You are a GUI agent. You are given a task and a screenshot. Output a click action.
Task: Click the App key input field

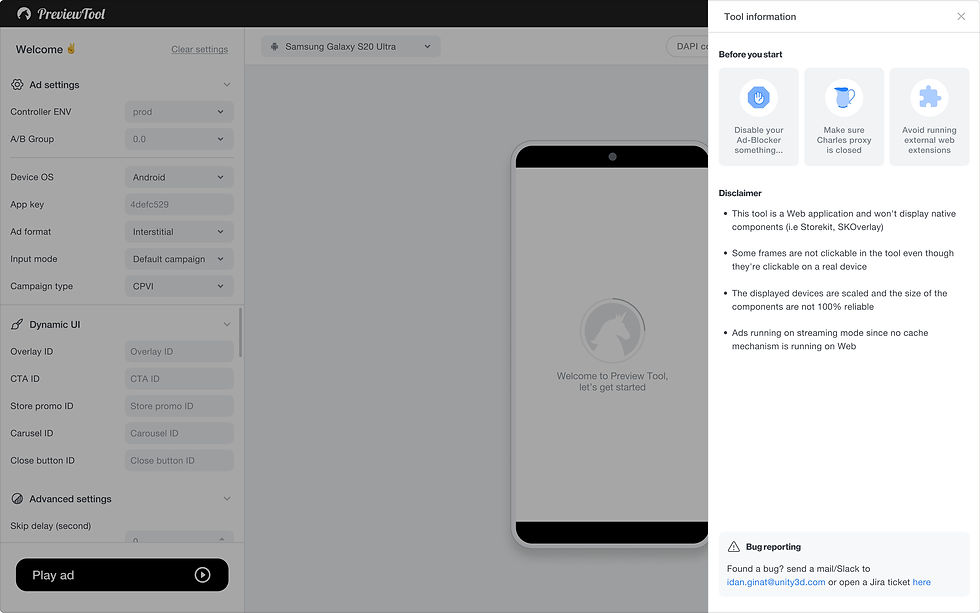pos(179,204)
